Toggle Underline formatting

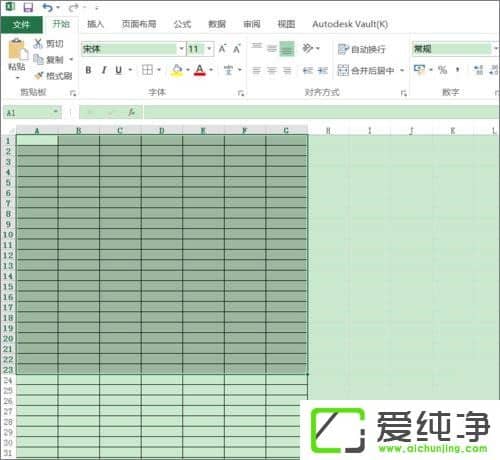(x=118, y=70)
